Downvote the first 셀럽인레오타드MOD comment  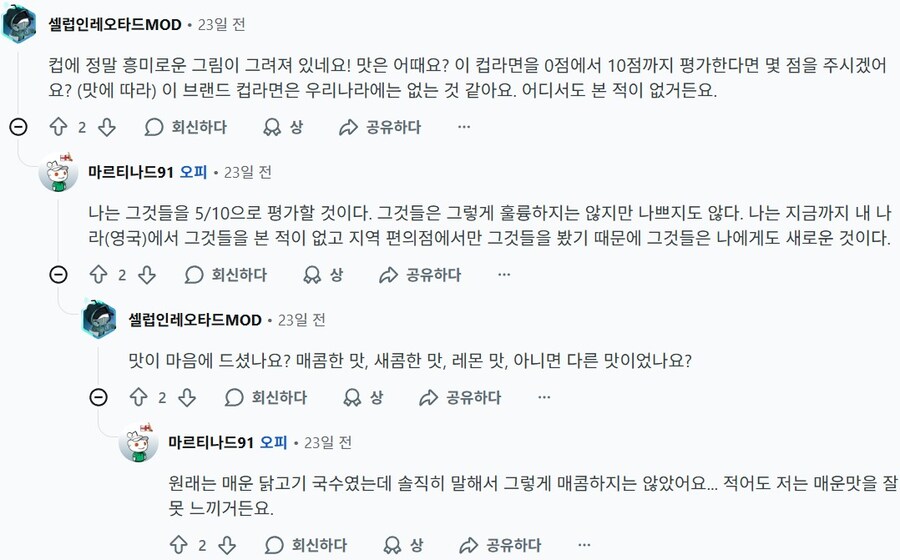[107, 128]
